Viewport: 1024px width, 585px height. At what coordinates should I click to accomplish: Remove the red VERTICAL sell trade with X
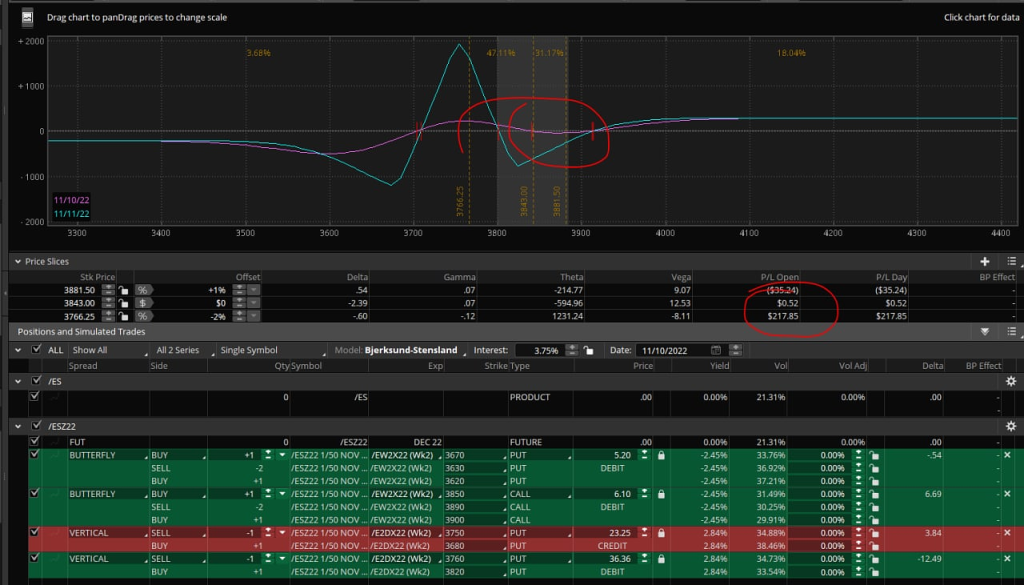(x=1006, y=532)
